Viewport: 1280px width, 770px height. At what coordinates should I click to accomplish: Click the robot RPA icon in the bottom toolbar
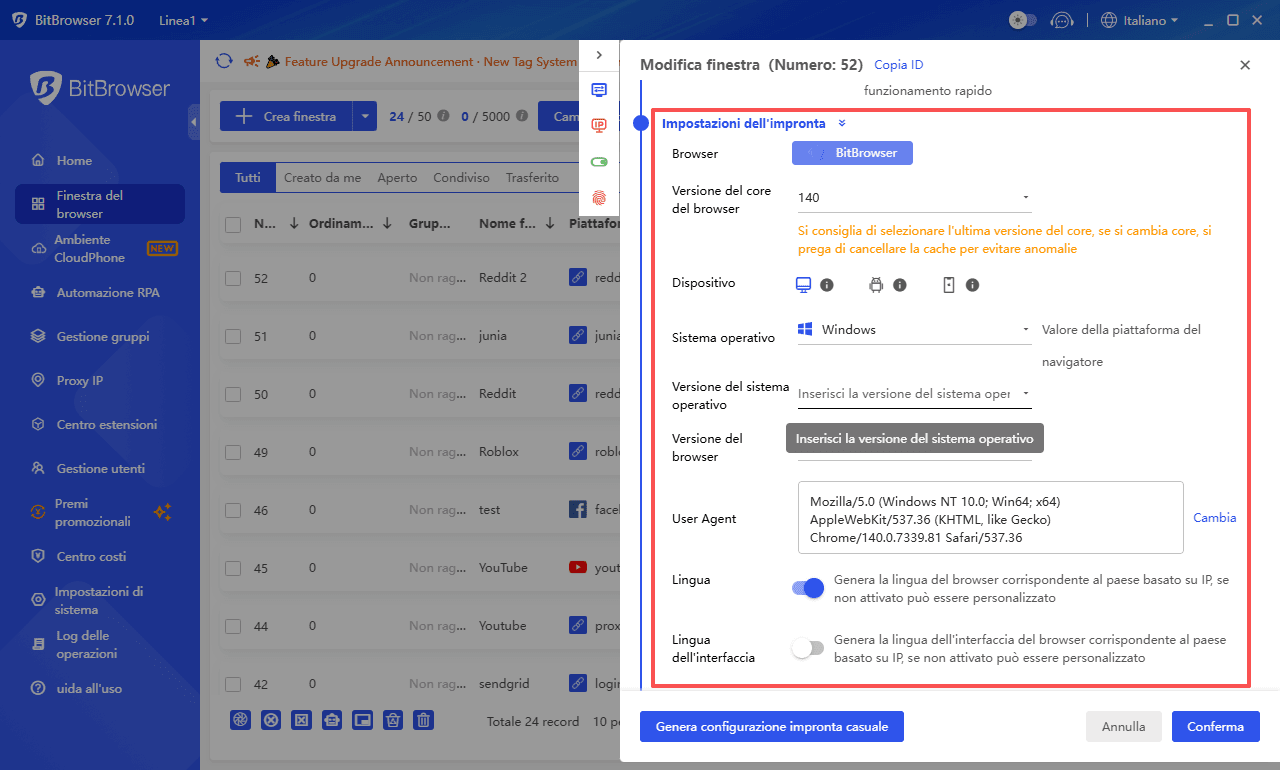[332, 719]
